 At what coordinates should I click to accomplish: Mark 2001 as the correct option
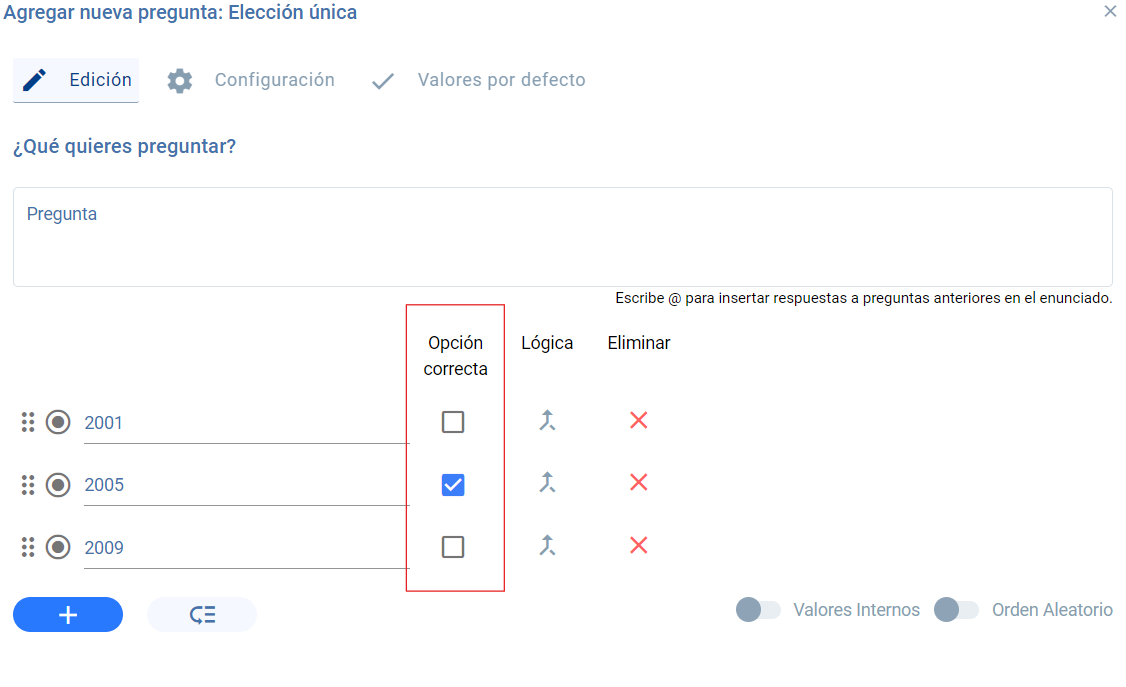pyautogui.click(x=452, y=422)
